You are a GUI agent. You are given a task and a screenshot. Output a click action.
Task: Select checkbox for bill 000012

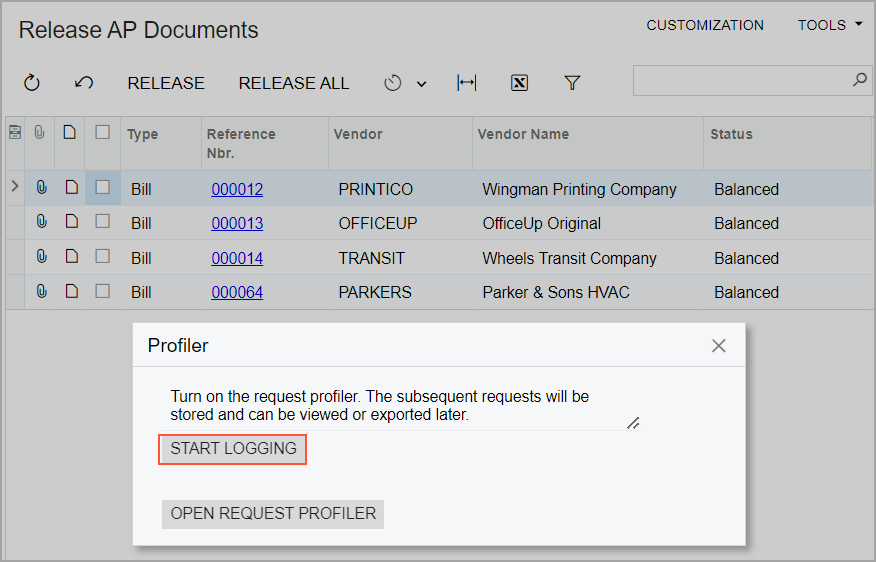coord(102,187)
